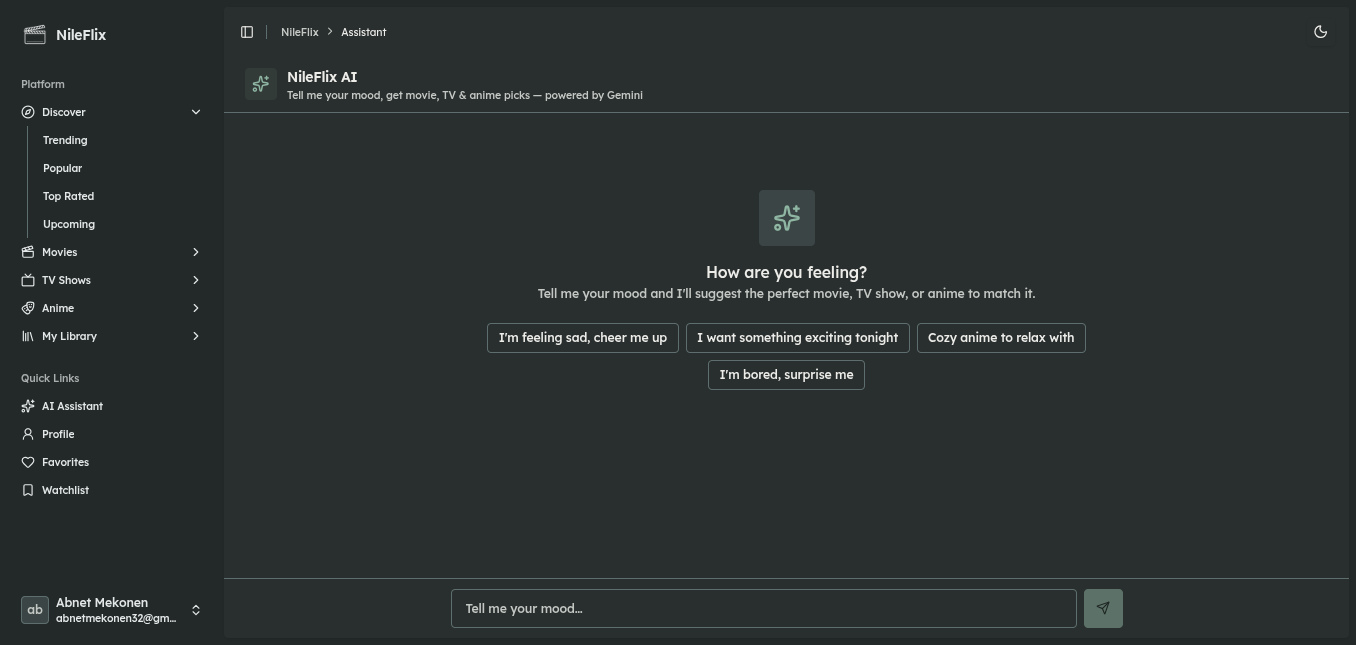Screen dimensions: 1356x645
Task: Toggle the sidebar panel icon
Action: 247,32
